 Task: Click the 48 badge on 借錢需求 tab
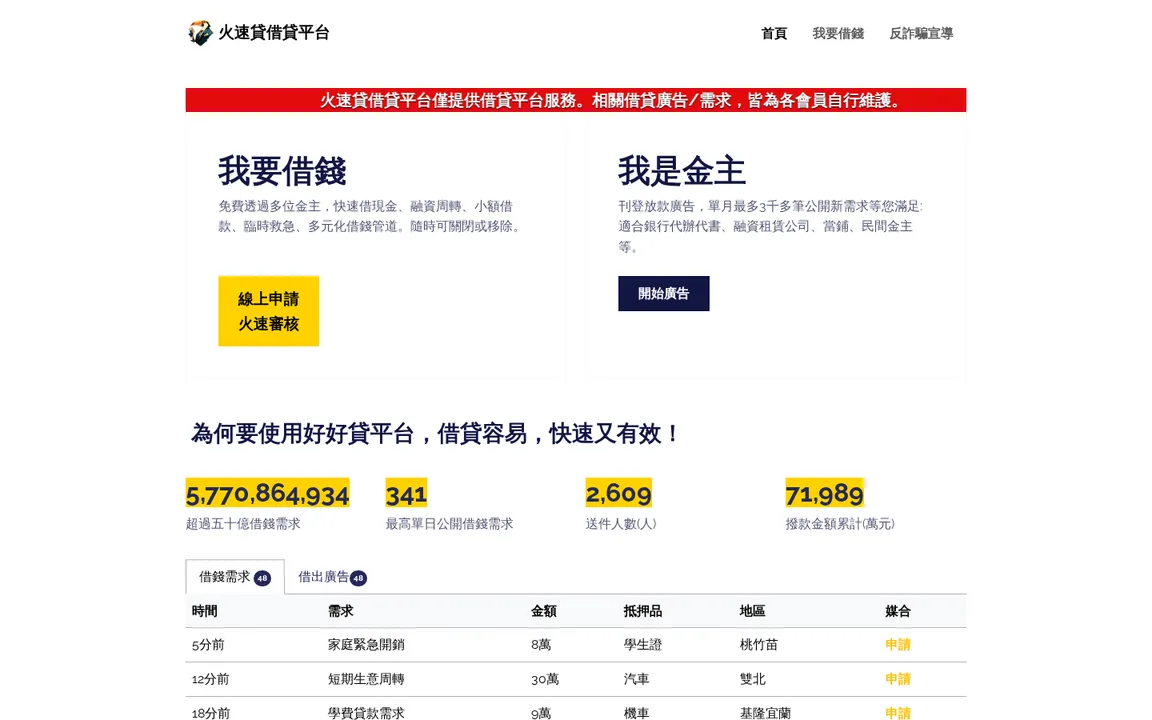(262, 578)
